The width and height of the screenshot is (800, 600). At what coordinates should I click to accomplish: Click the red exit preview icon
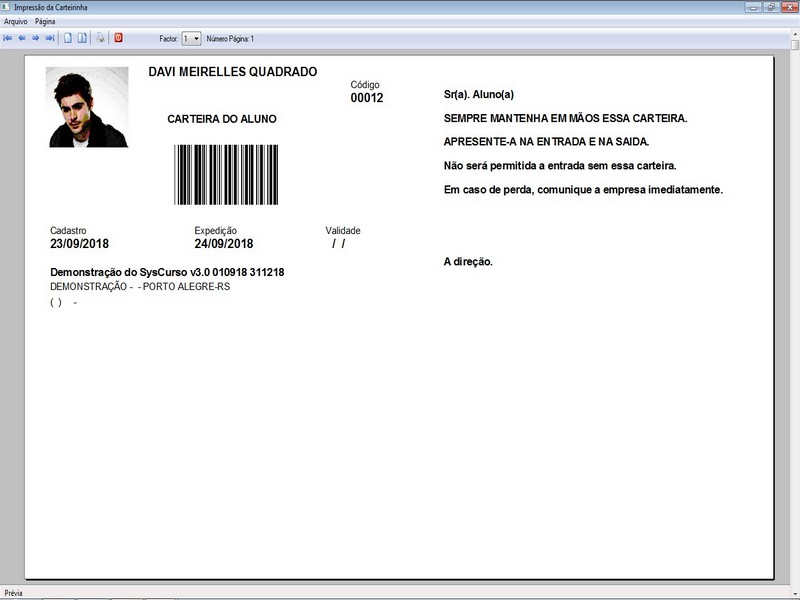tap(118, 38)
